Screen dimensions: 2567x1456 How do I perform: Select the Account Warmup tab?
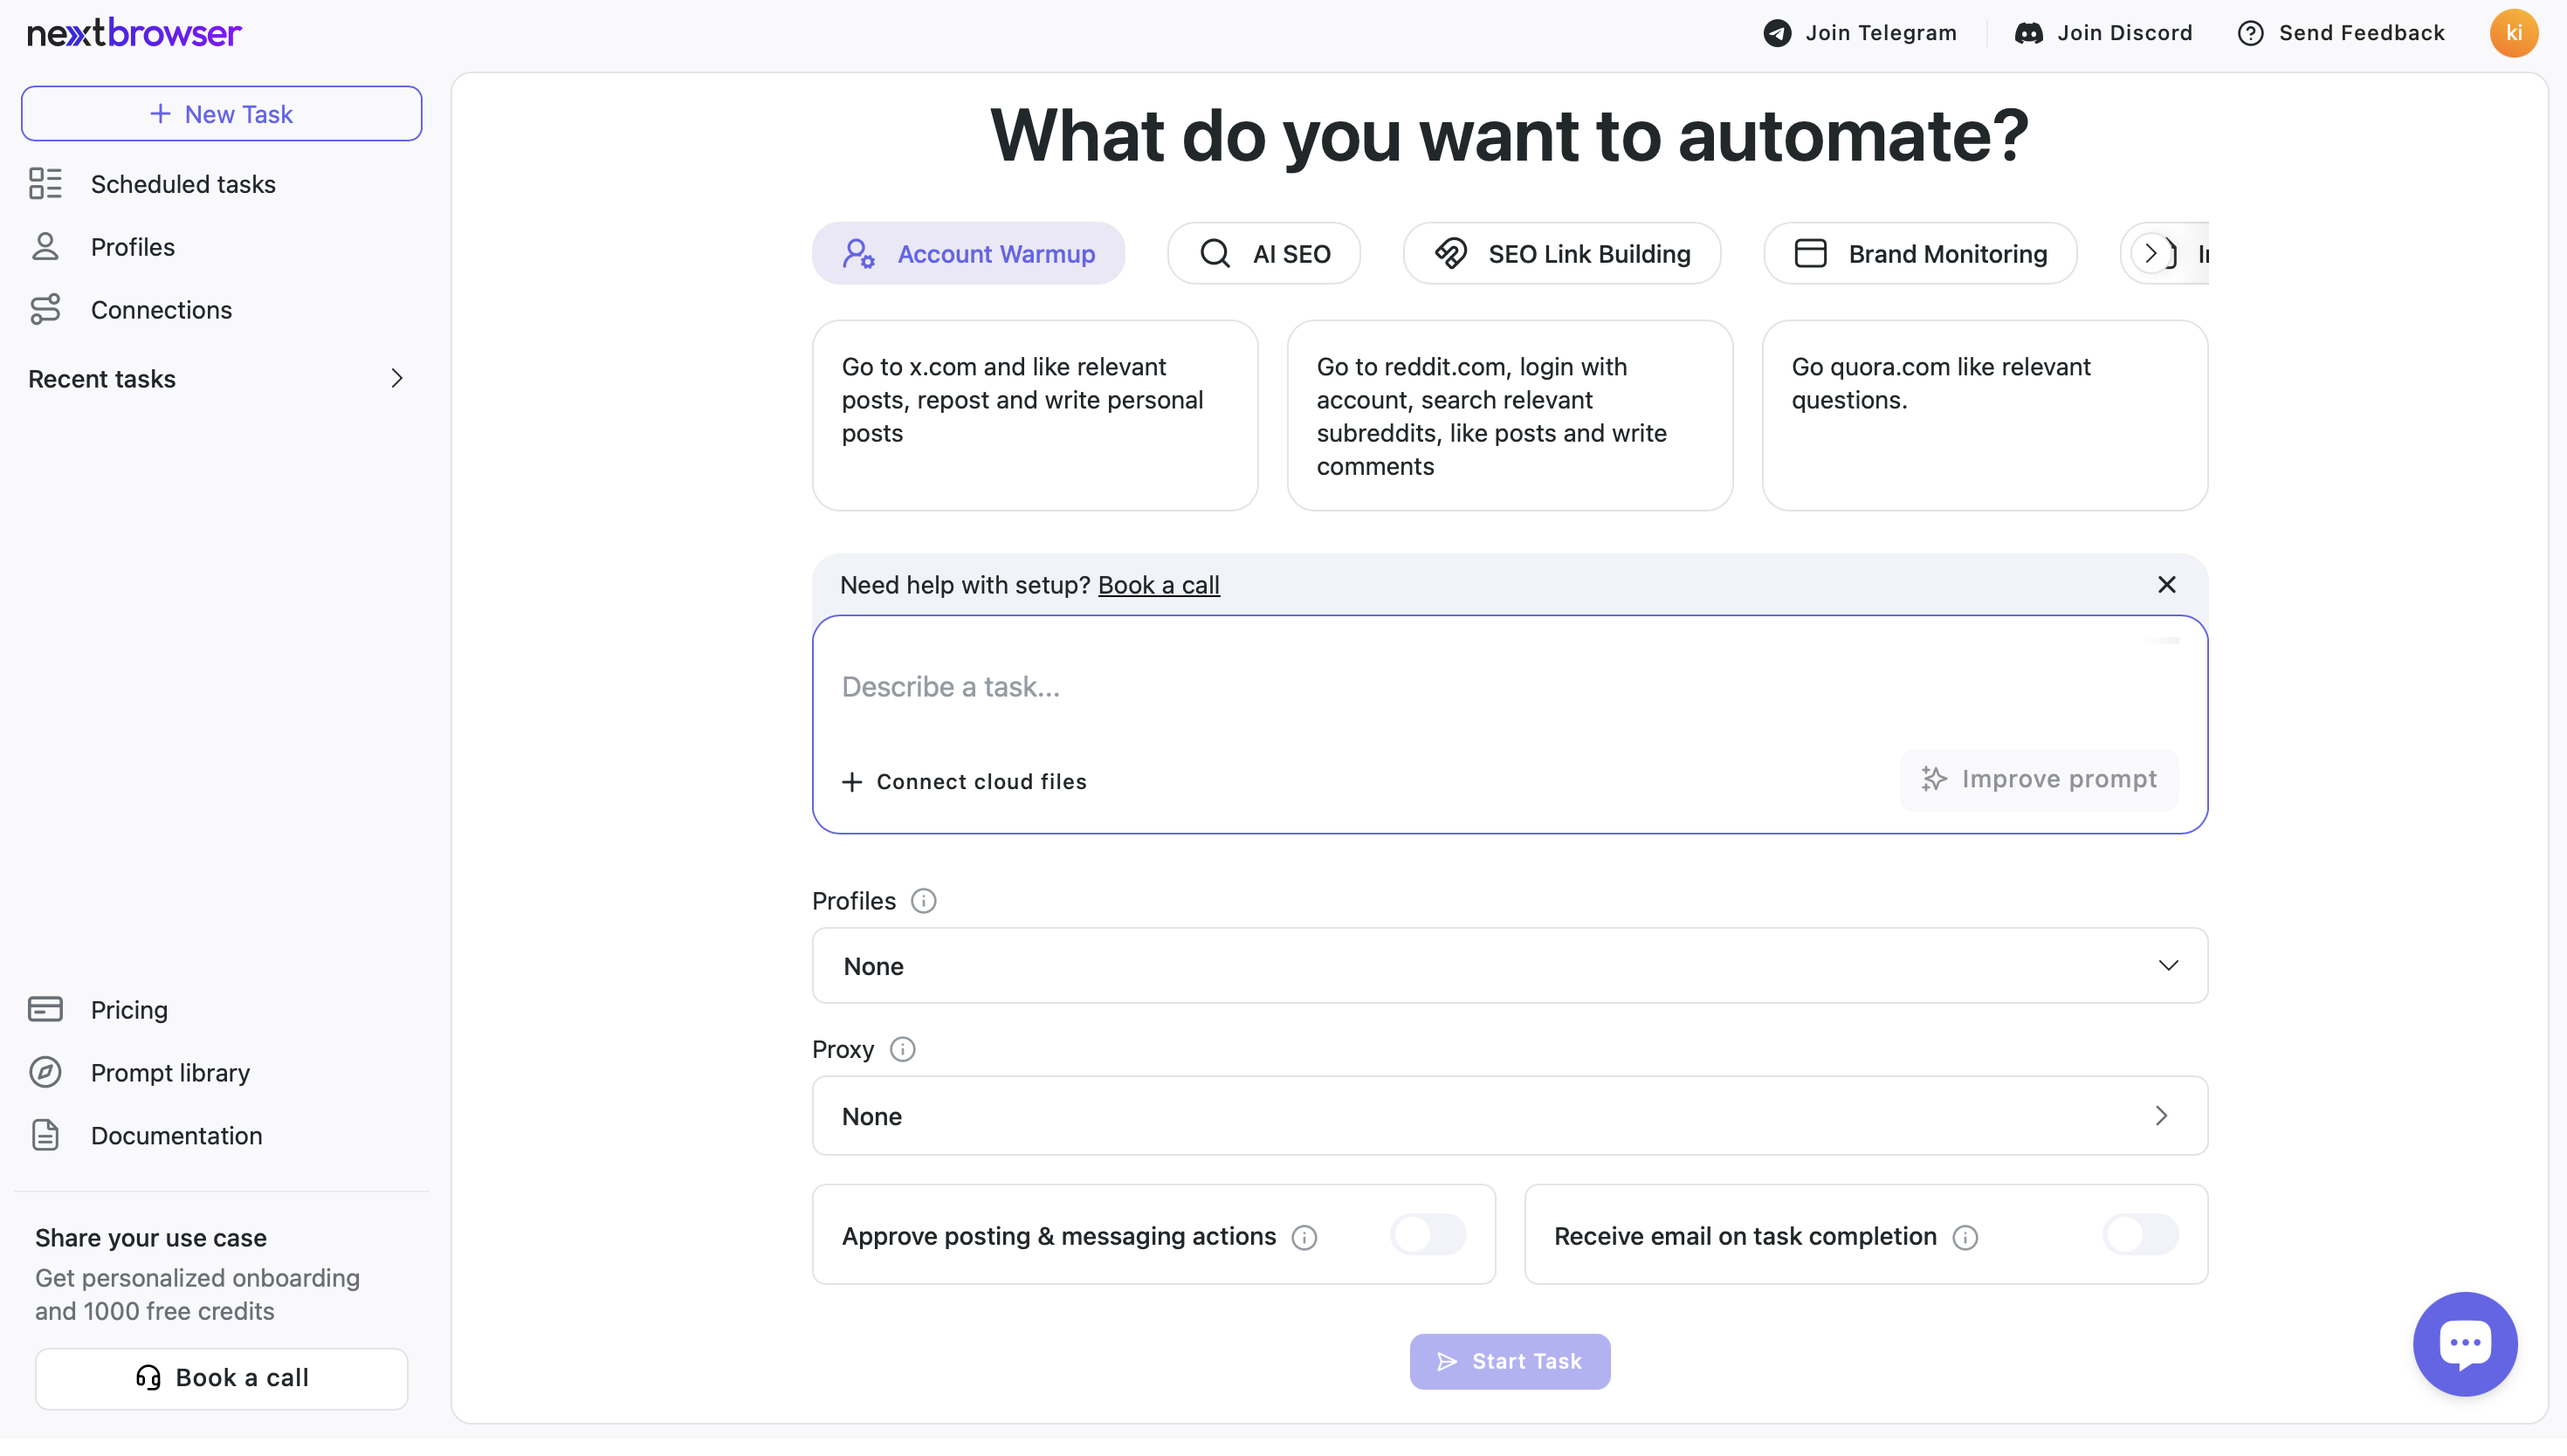pyautogui.click(x=968, y=254)
